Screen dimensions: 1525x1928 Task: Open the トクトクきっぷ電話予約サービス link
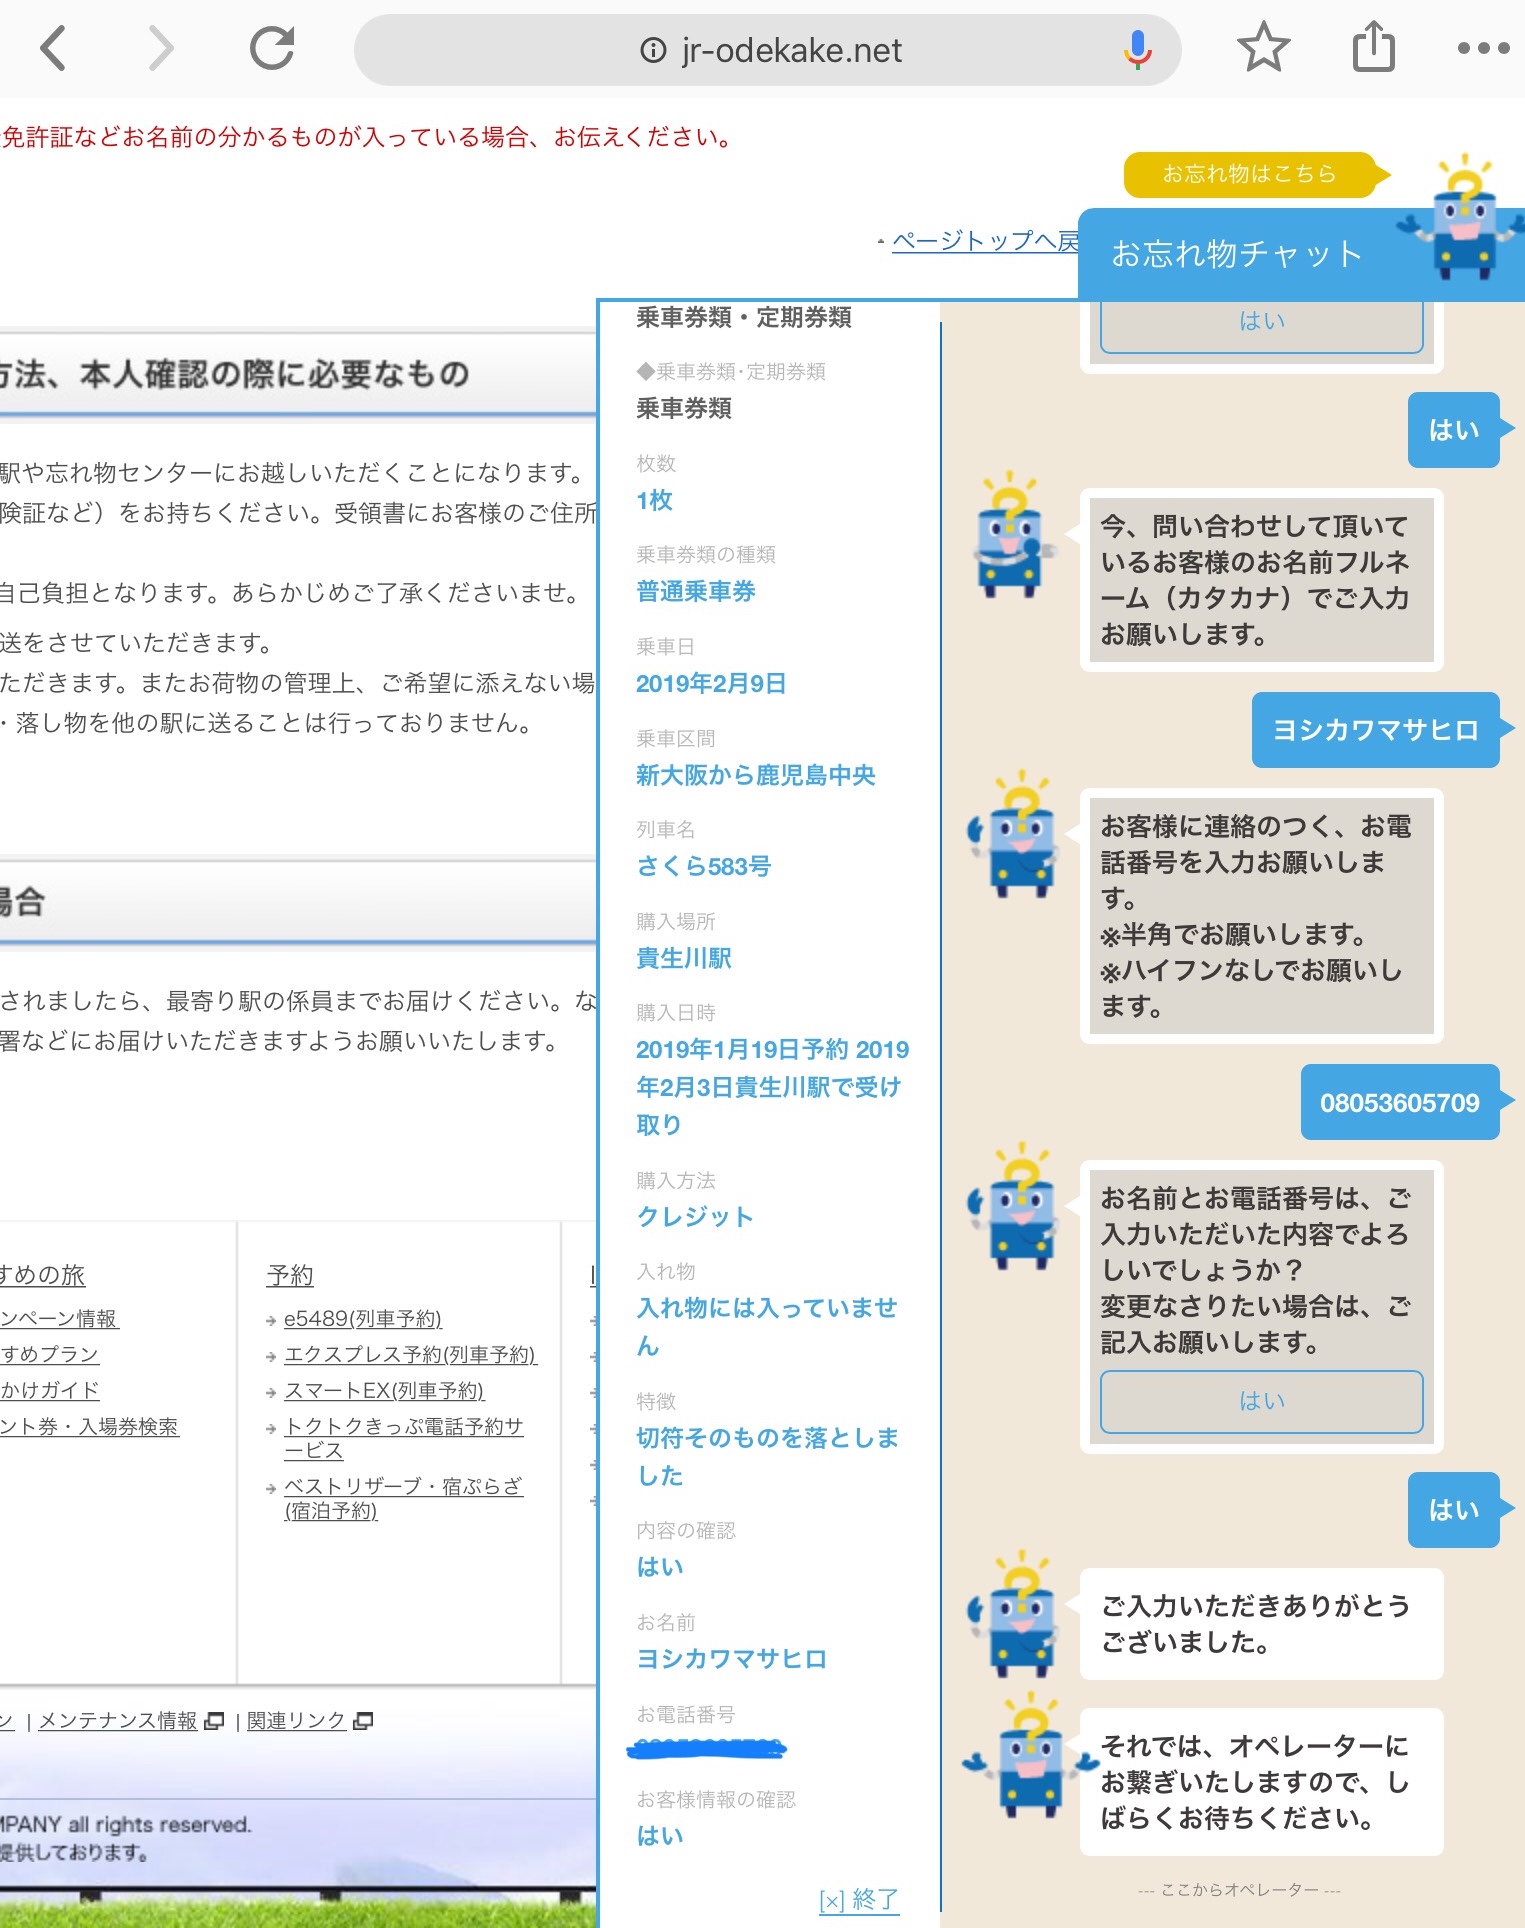click(x=403, y=1438)
